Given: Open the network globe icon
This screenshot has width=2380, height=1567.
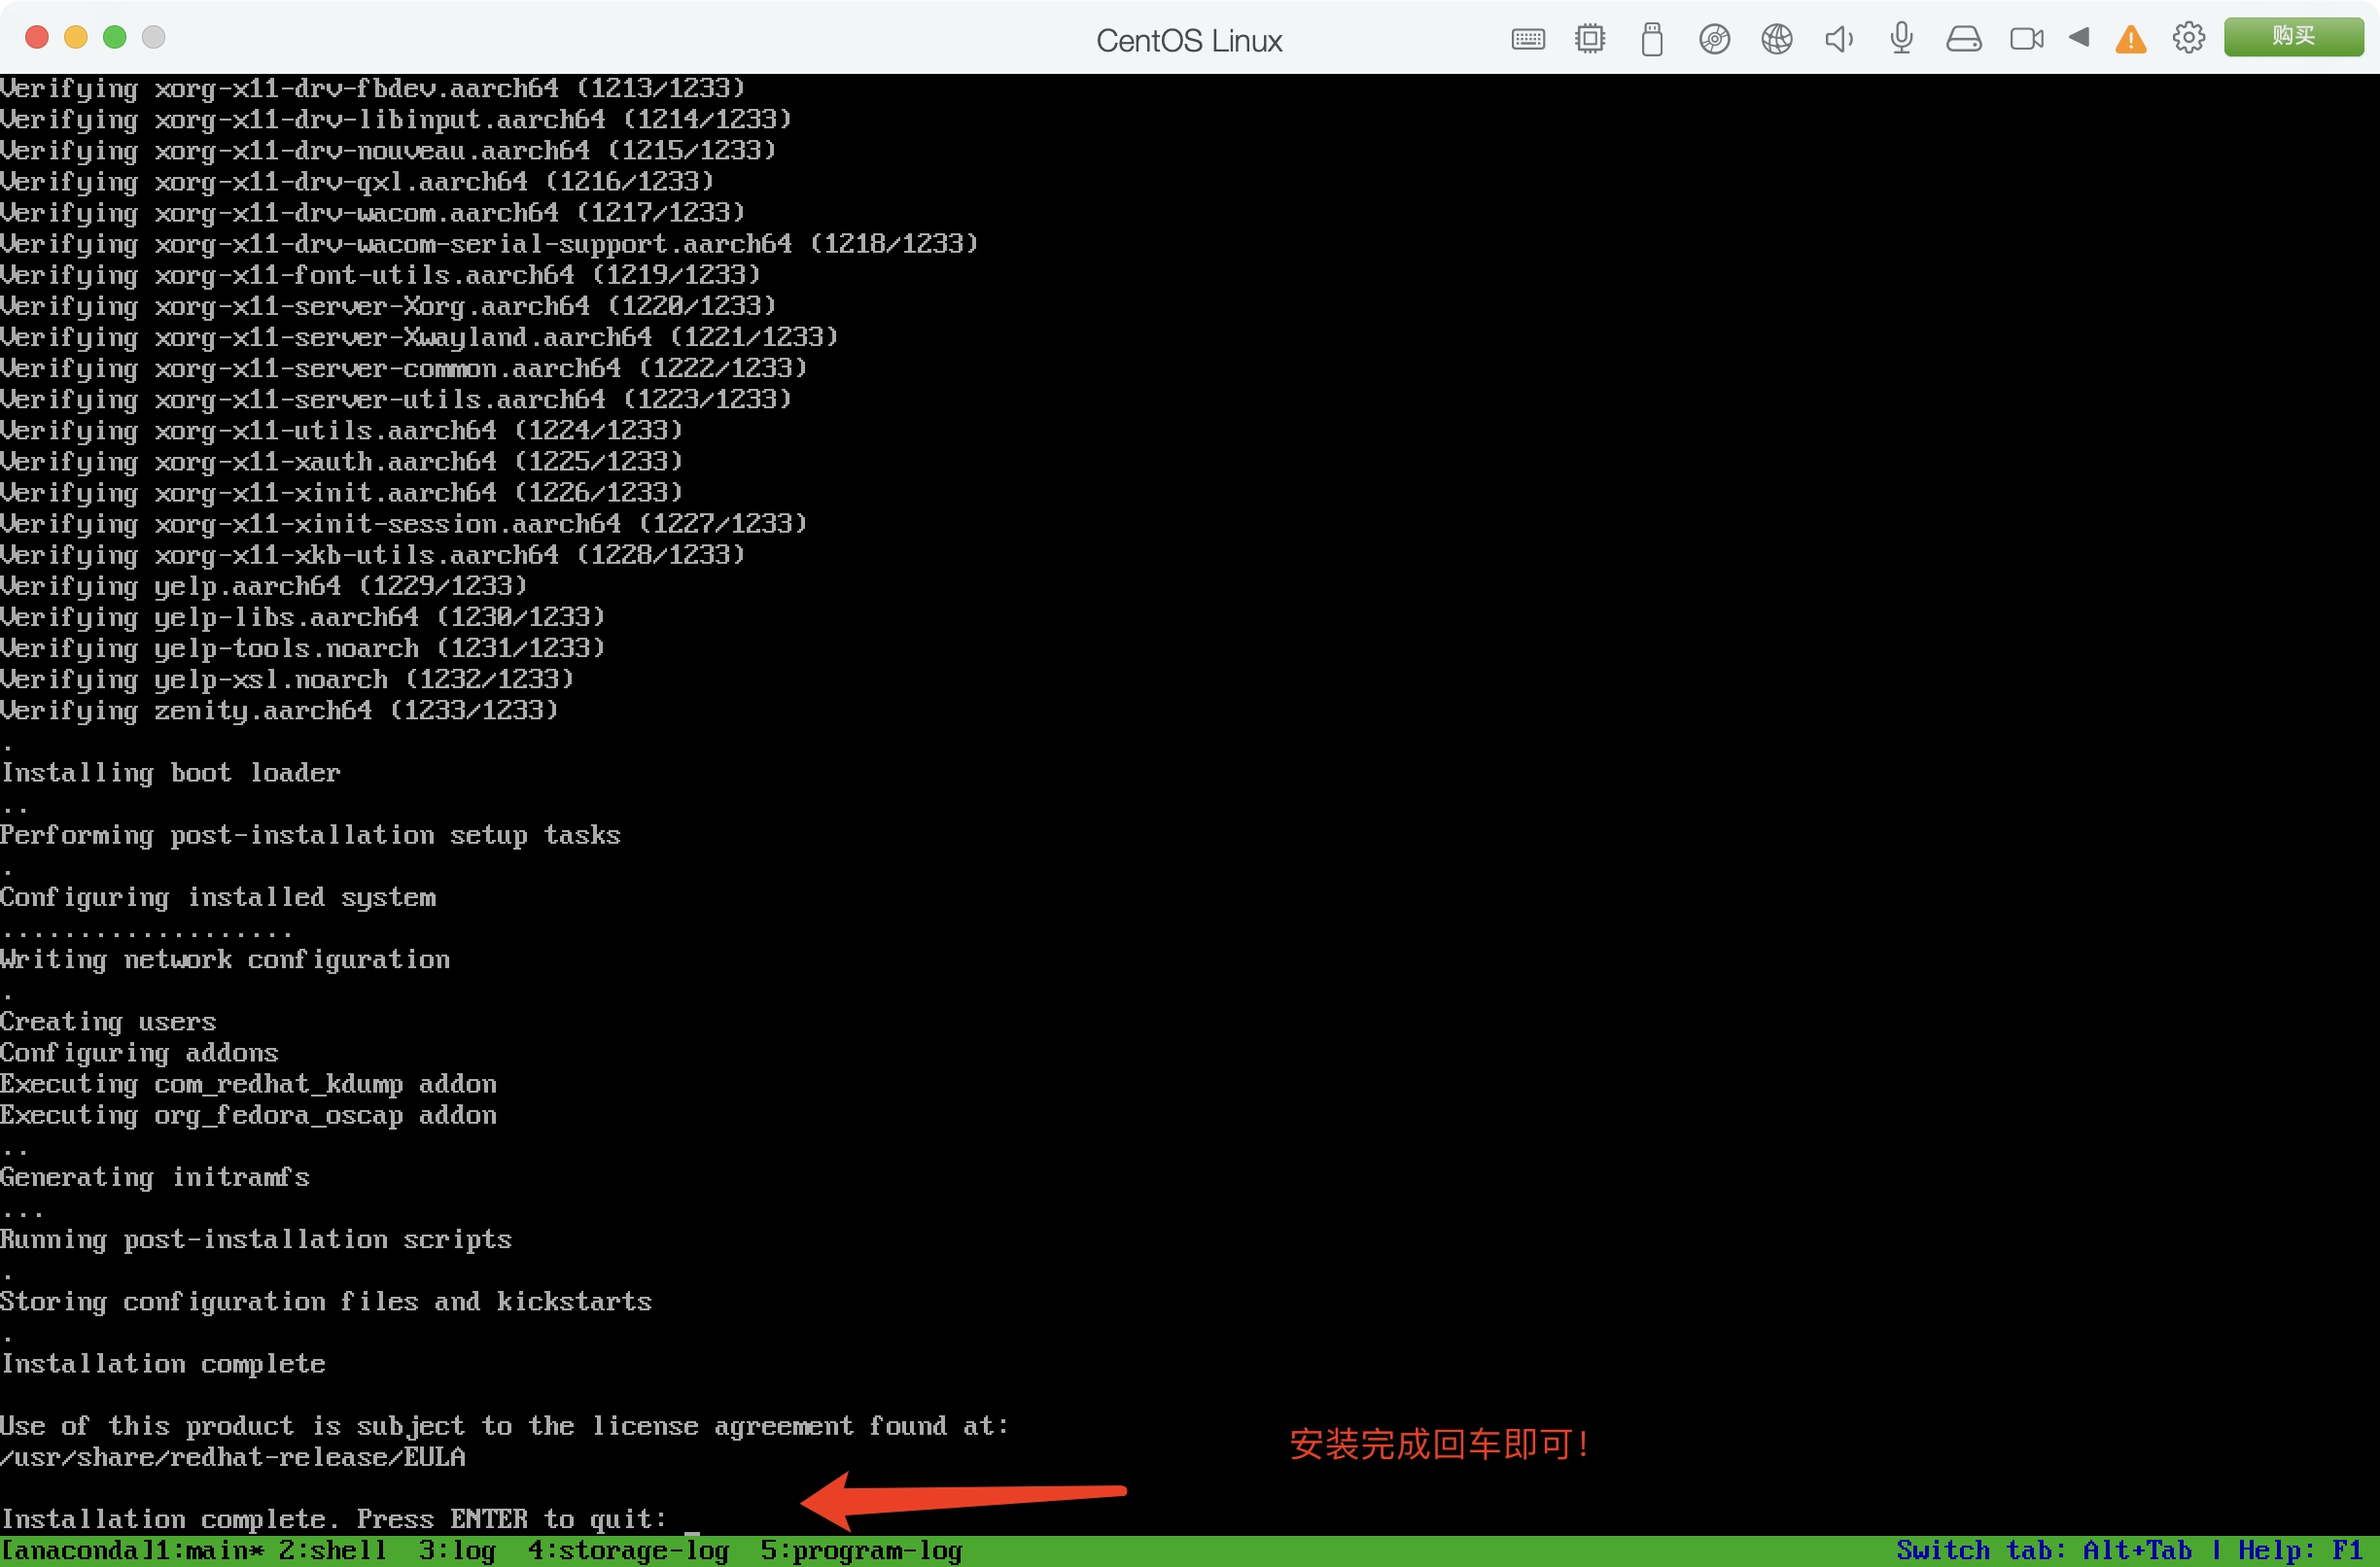Looking at the screenshot, I should [x=1776, y=39].
